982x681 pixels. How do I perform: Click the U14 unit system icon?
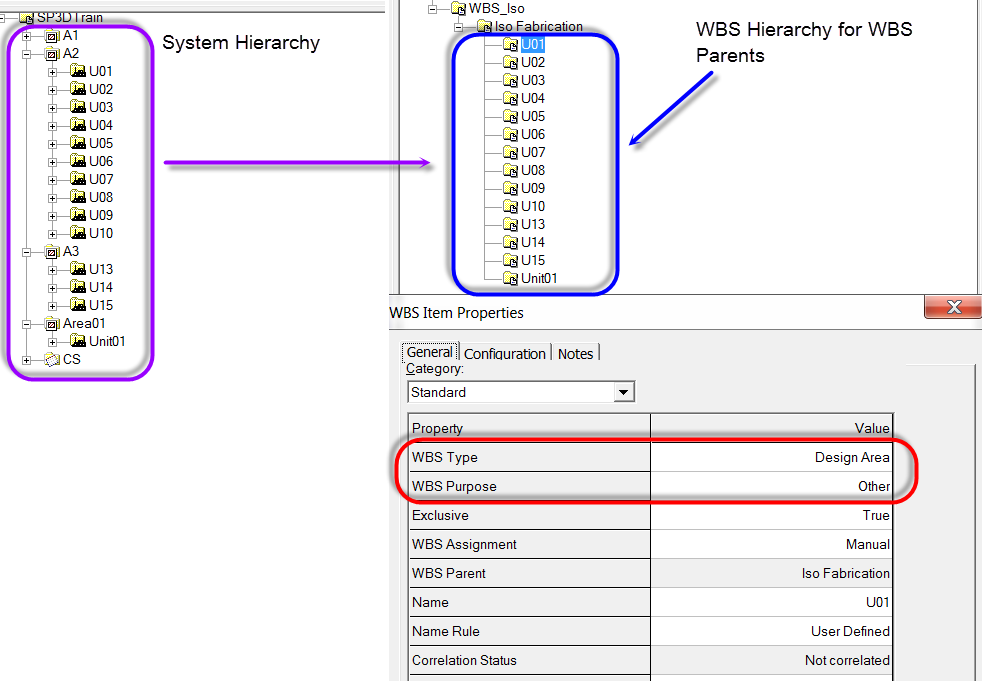pos(78,287)
